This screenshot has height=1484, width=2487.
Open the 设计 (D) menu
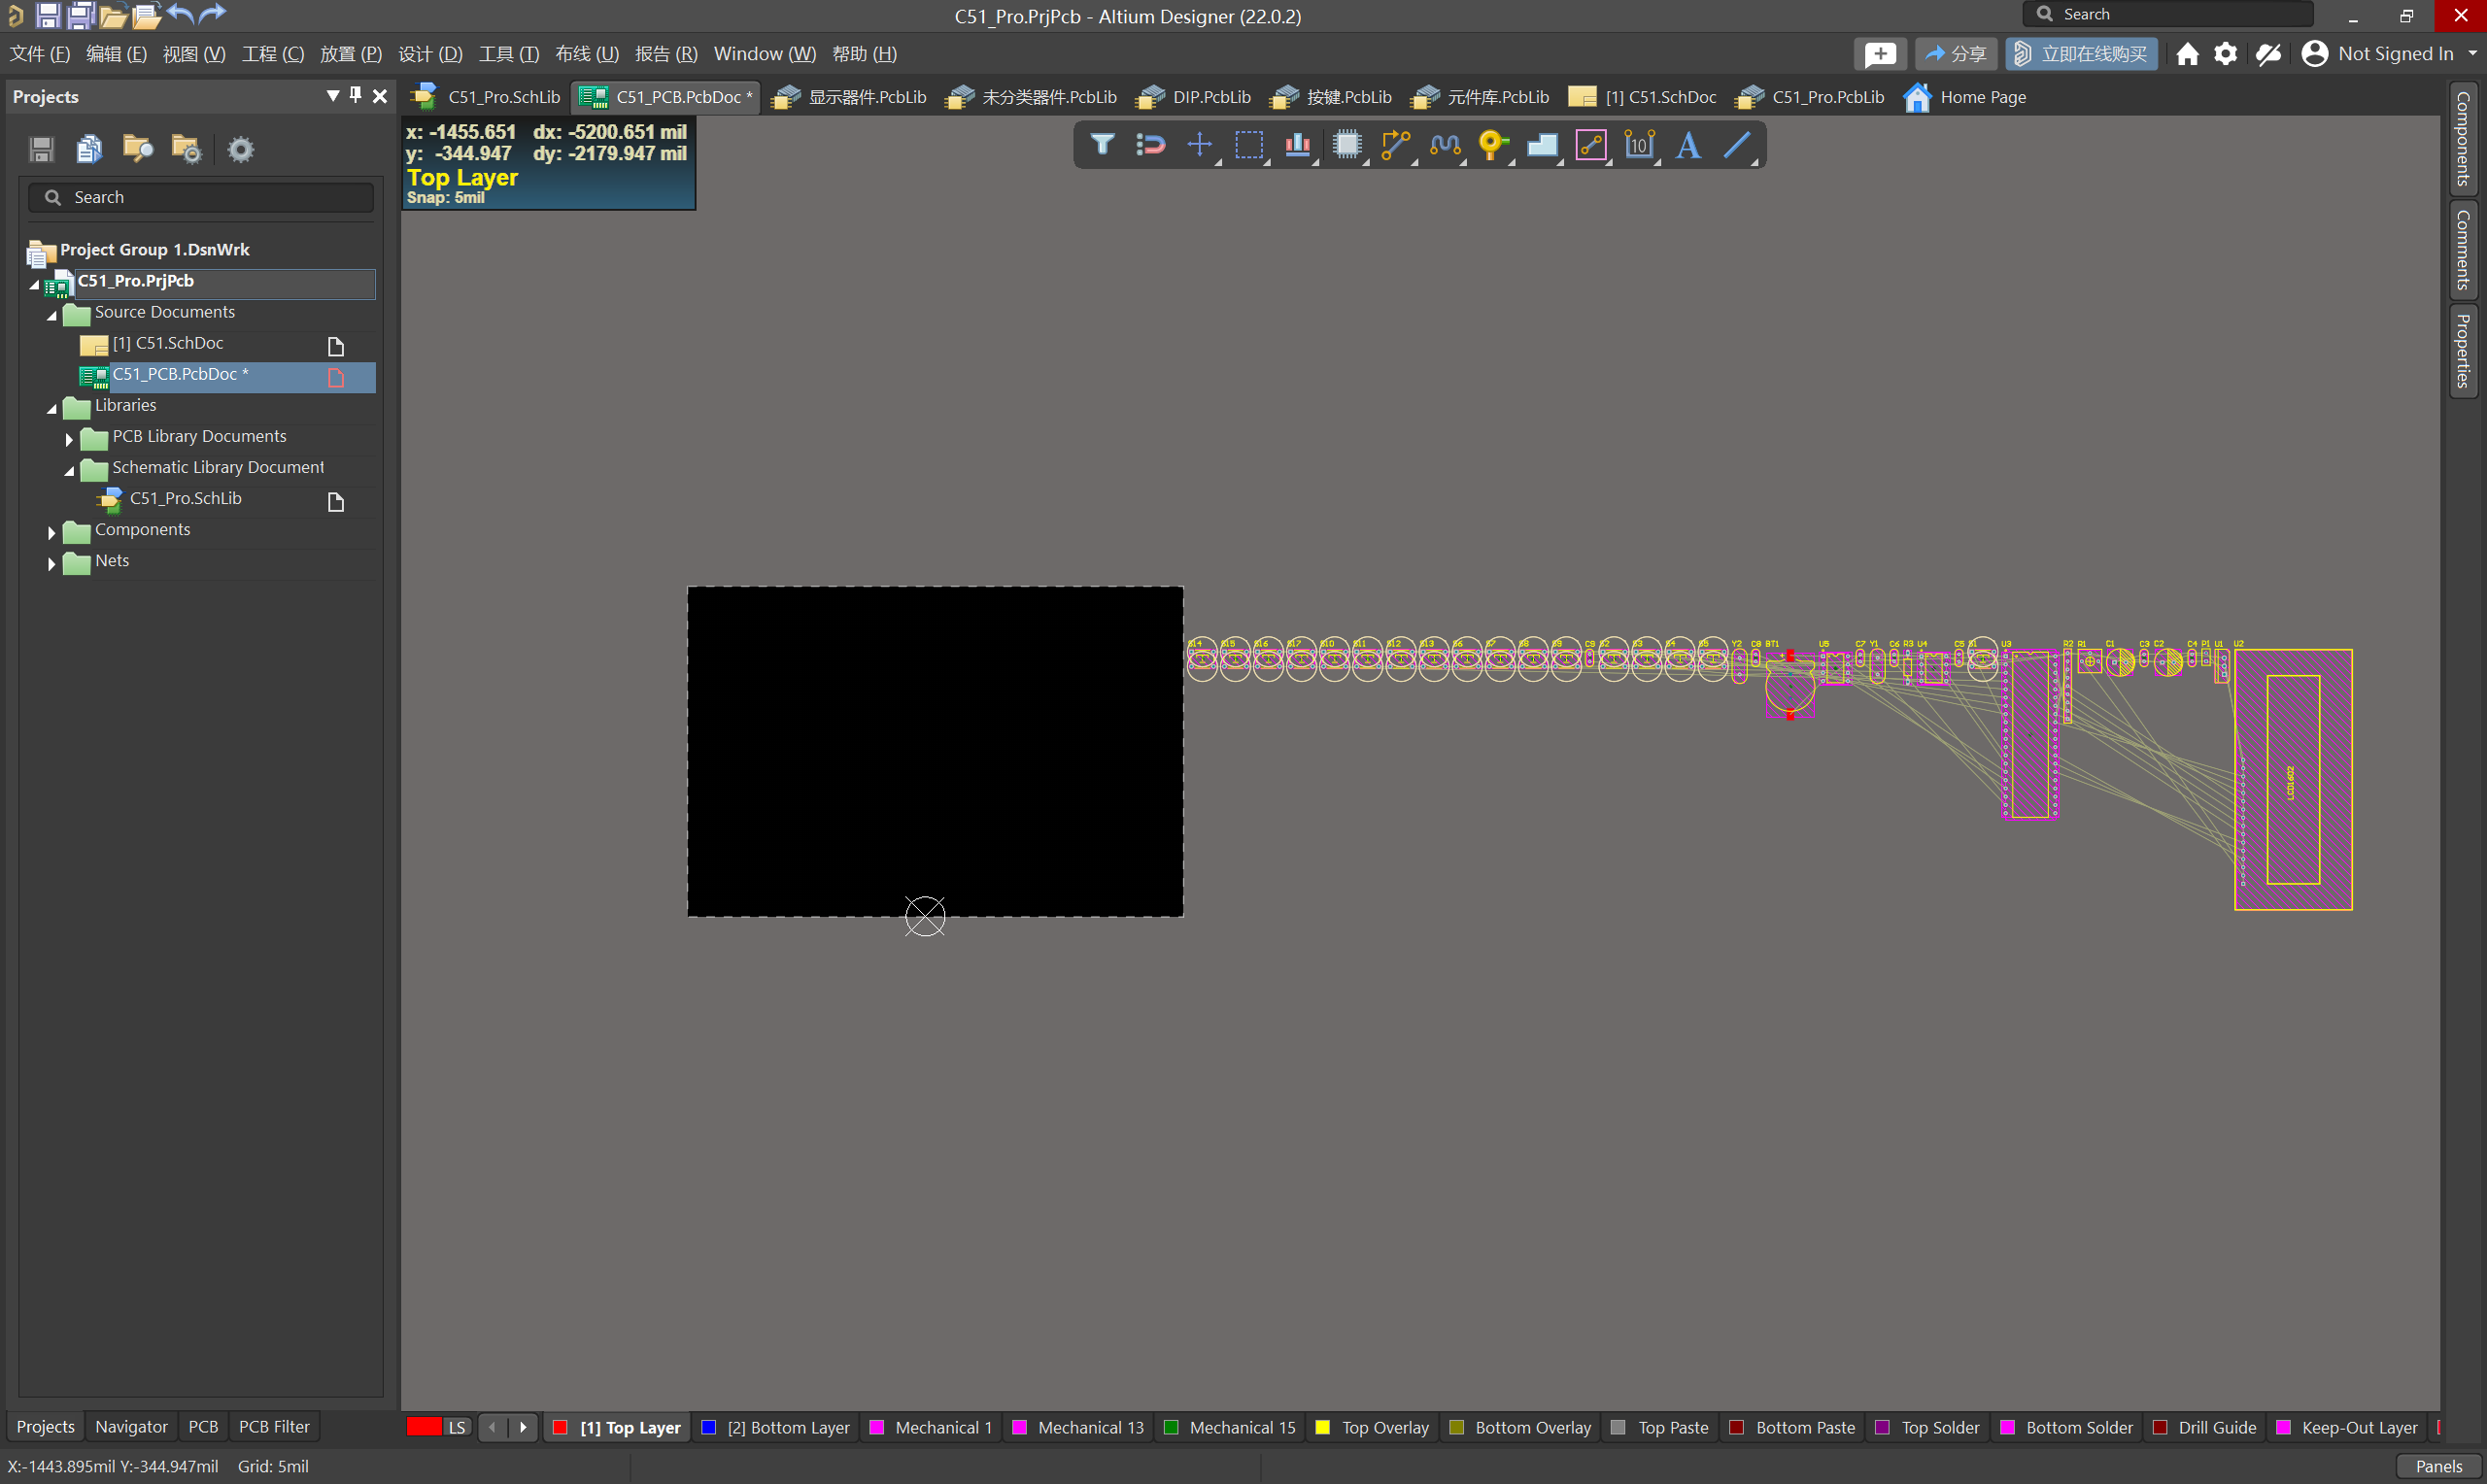(430, 54)
